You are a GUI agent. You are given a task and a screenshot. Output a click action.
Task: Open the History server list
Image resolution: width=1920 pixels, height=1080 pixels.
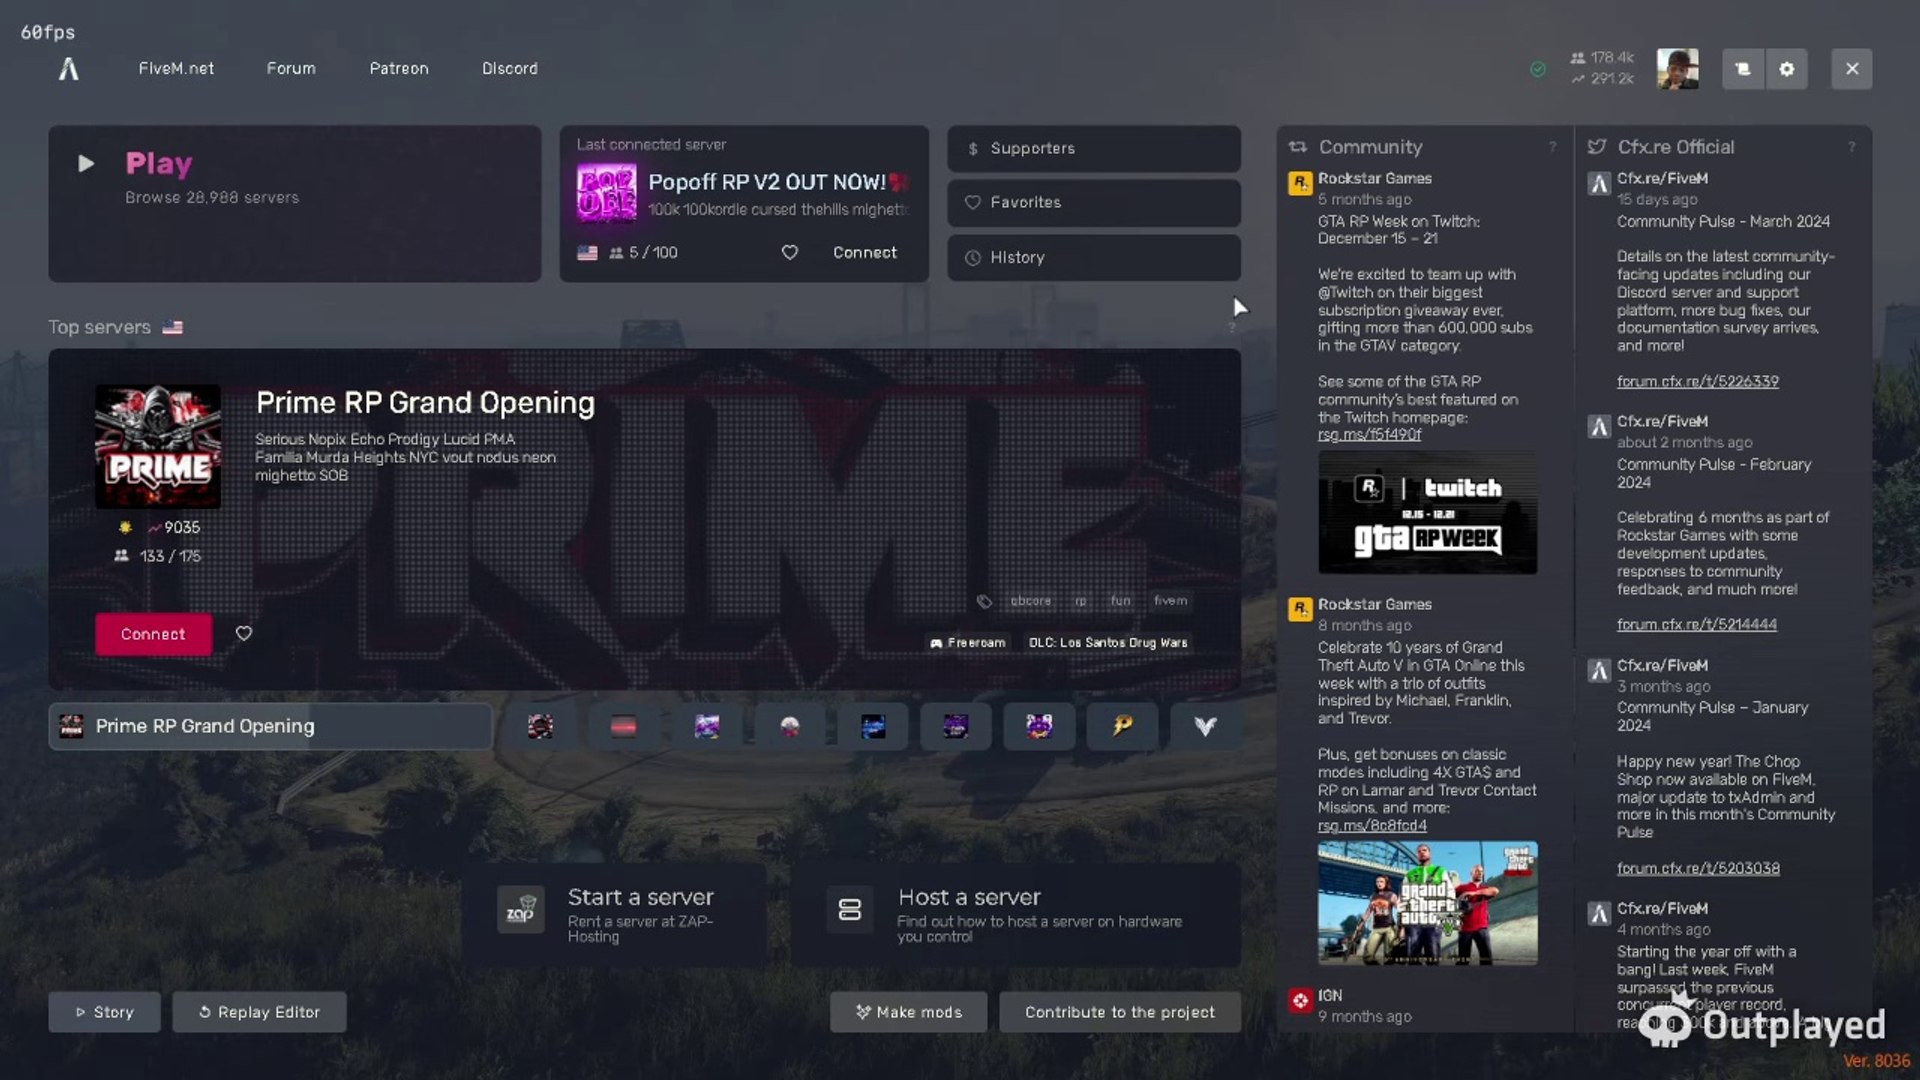(1094, 257)
